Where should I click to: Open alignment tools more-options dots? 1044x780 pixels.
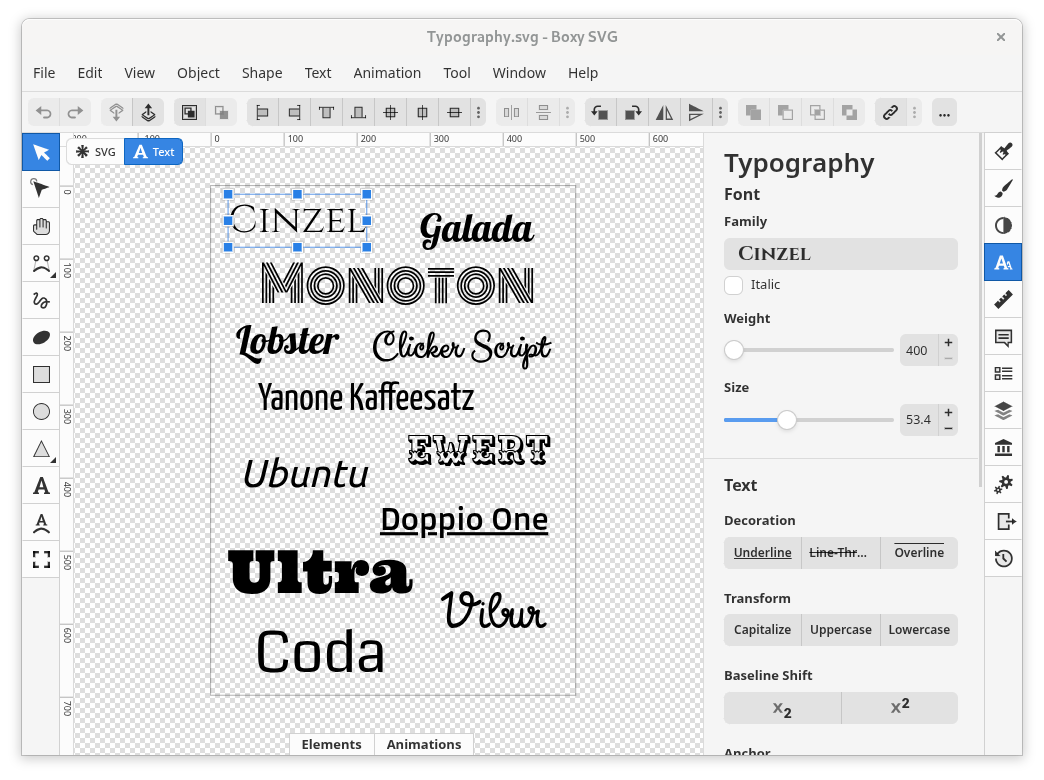(479, 113)
